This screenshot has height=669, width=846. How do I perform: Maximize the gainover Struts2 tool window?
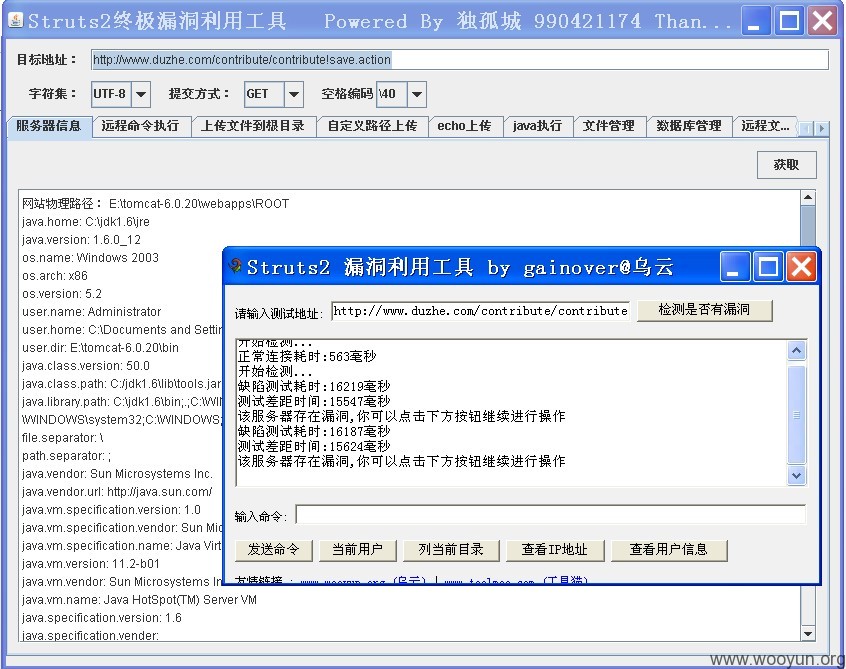click(768, 267)
